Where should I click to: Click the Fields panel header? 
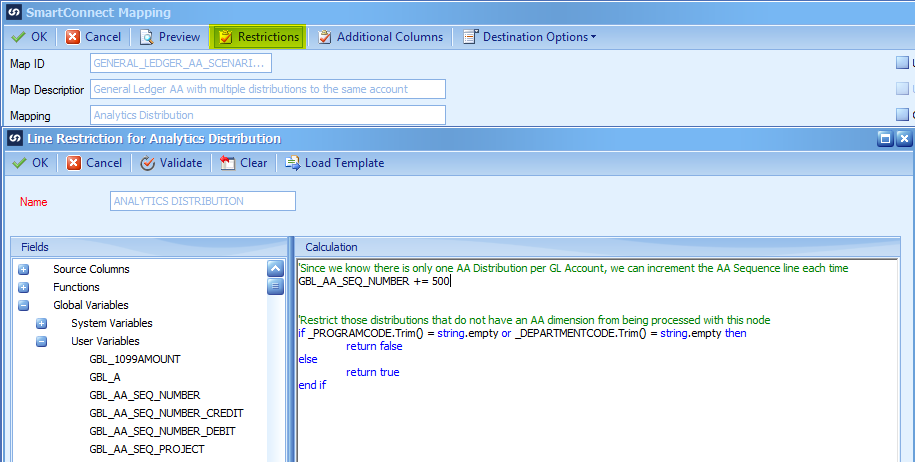tap(149, 247)
